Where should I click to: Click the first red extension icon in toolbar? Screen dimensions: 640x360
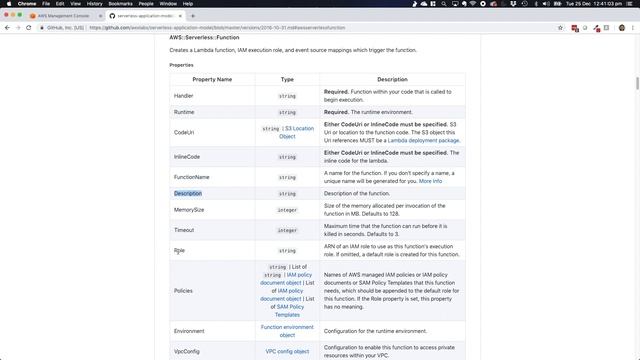(575, 28)
